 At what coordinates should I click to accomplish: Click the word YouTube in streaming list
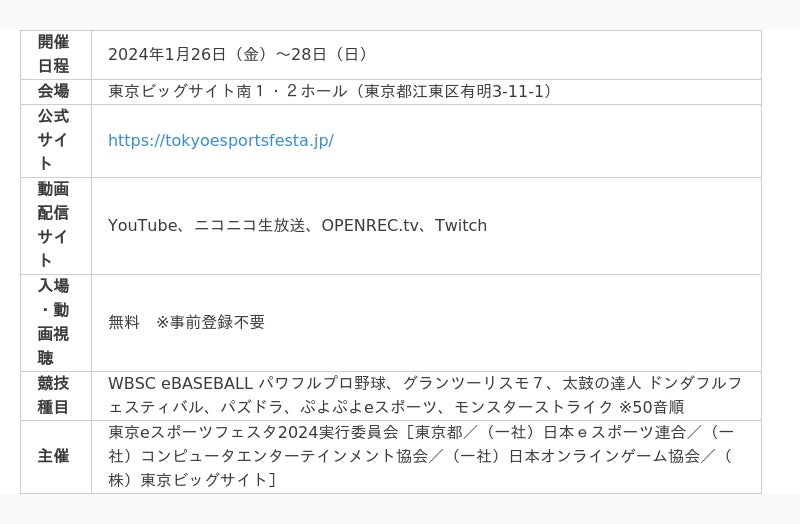[142, 226]
